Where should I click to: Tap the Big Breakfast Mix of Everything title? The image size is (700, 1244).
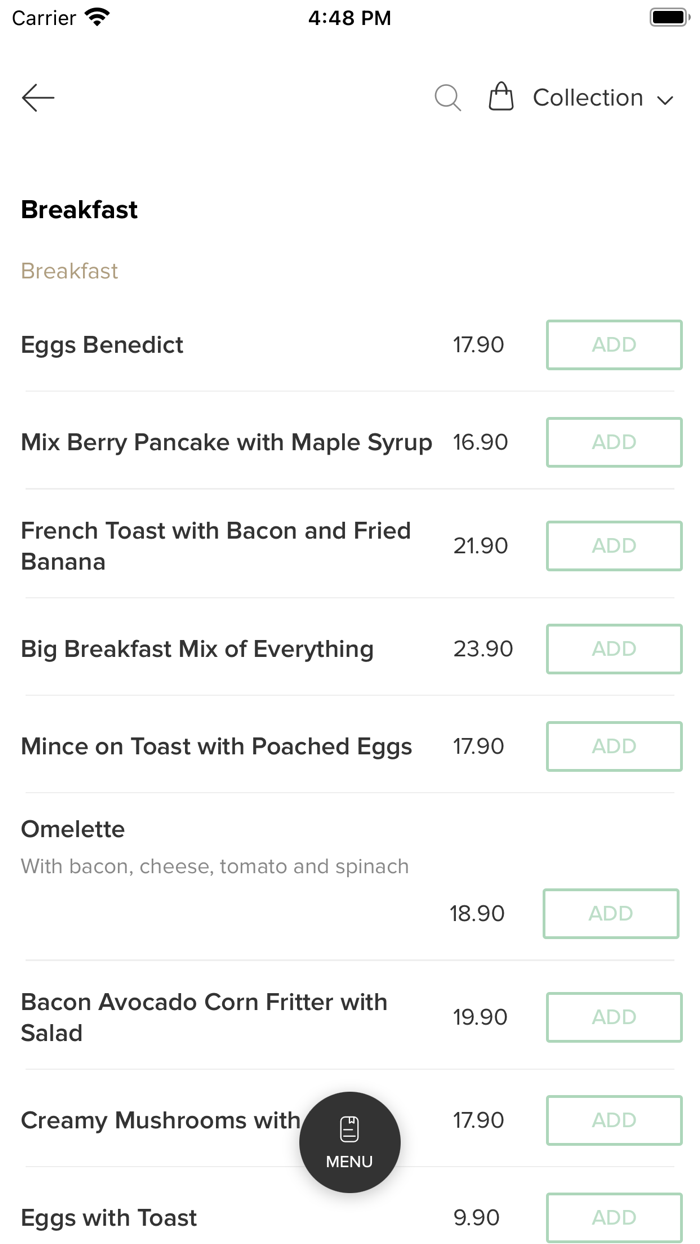coord(197,649)
